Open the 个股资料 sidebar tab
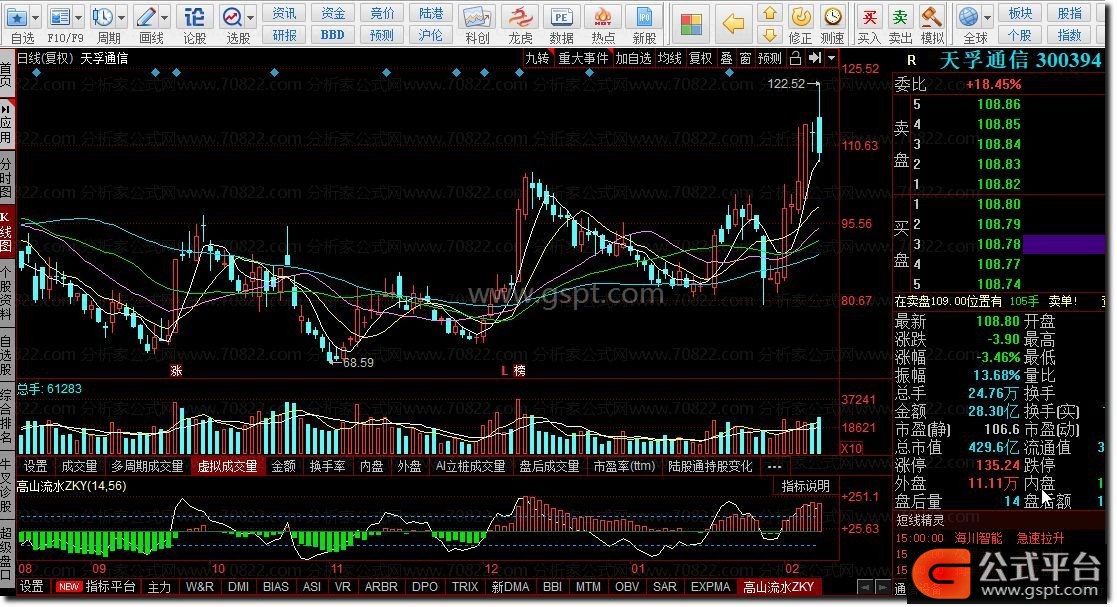Screen dimensions: 1117x607 (x=6, y=293)
